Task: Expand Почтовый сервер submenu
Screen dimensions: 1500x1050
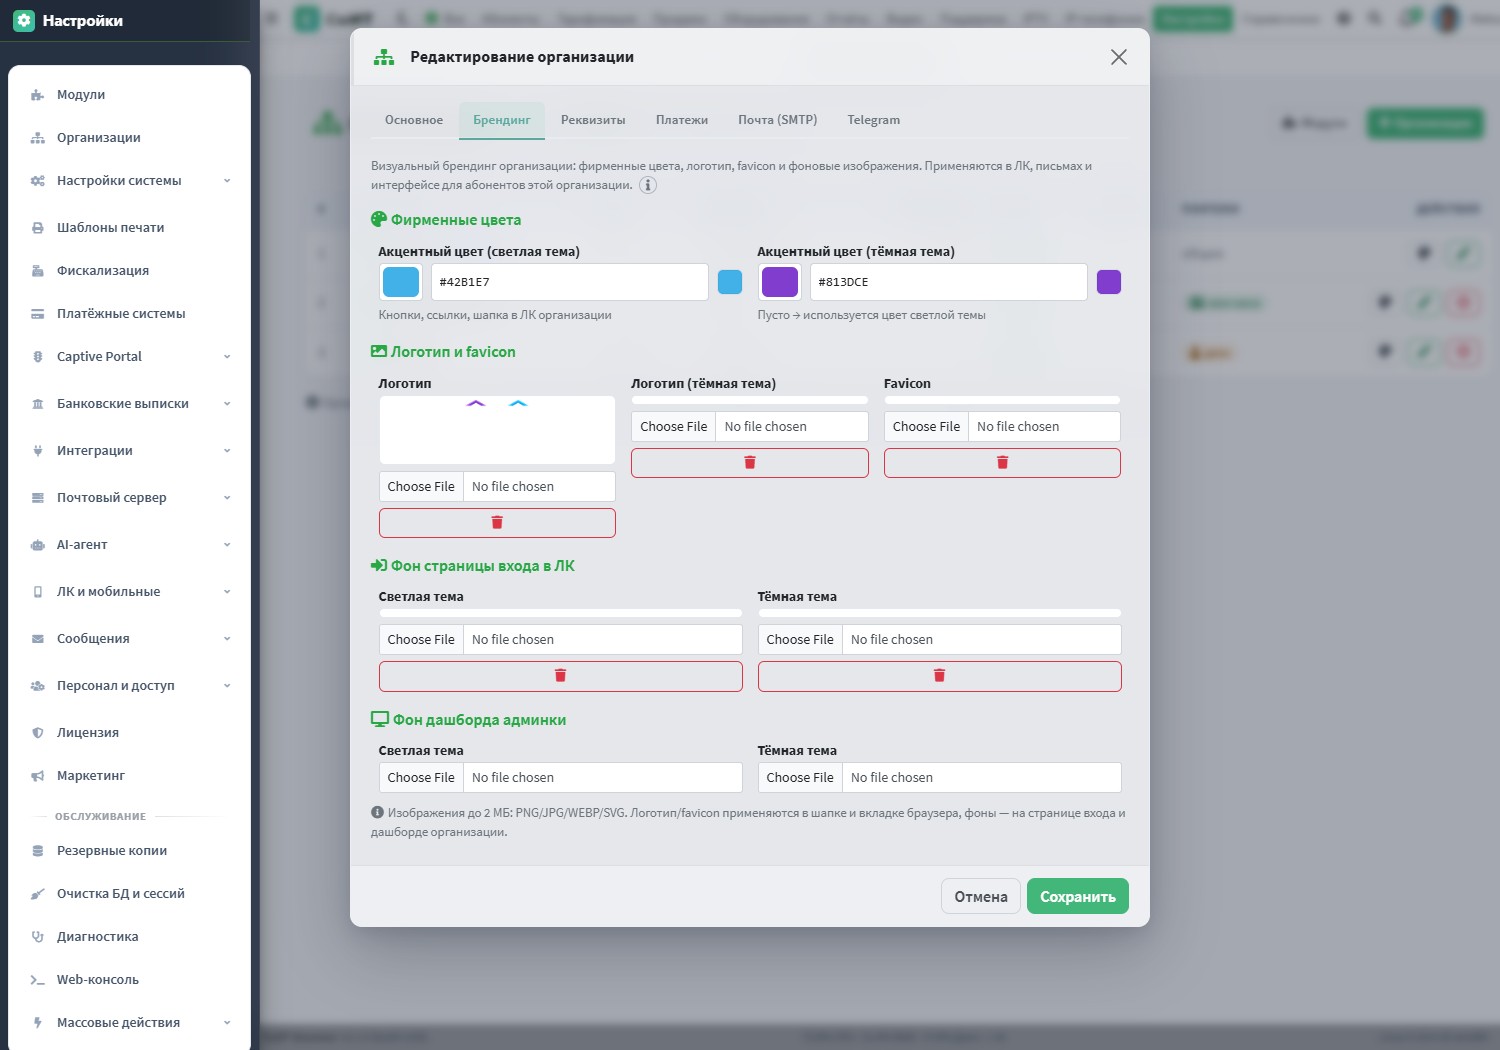Action: pos(129,498)
